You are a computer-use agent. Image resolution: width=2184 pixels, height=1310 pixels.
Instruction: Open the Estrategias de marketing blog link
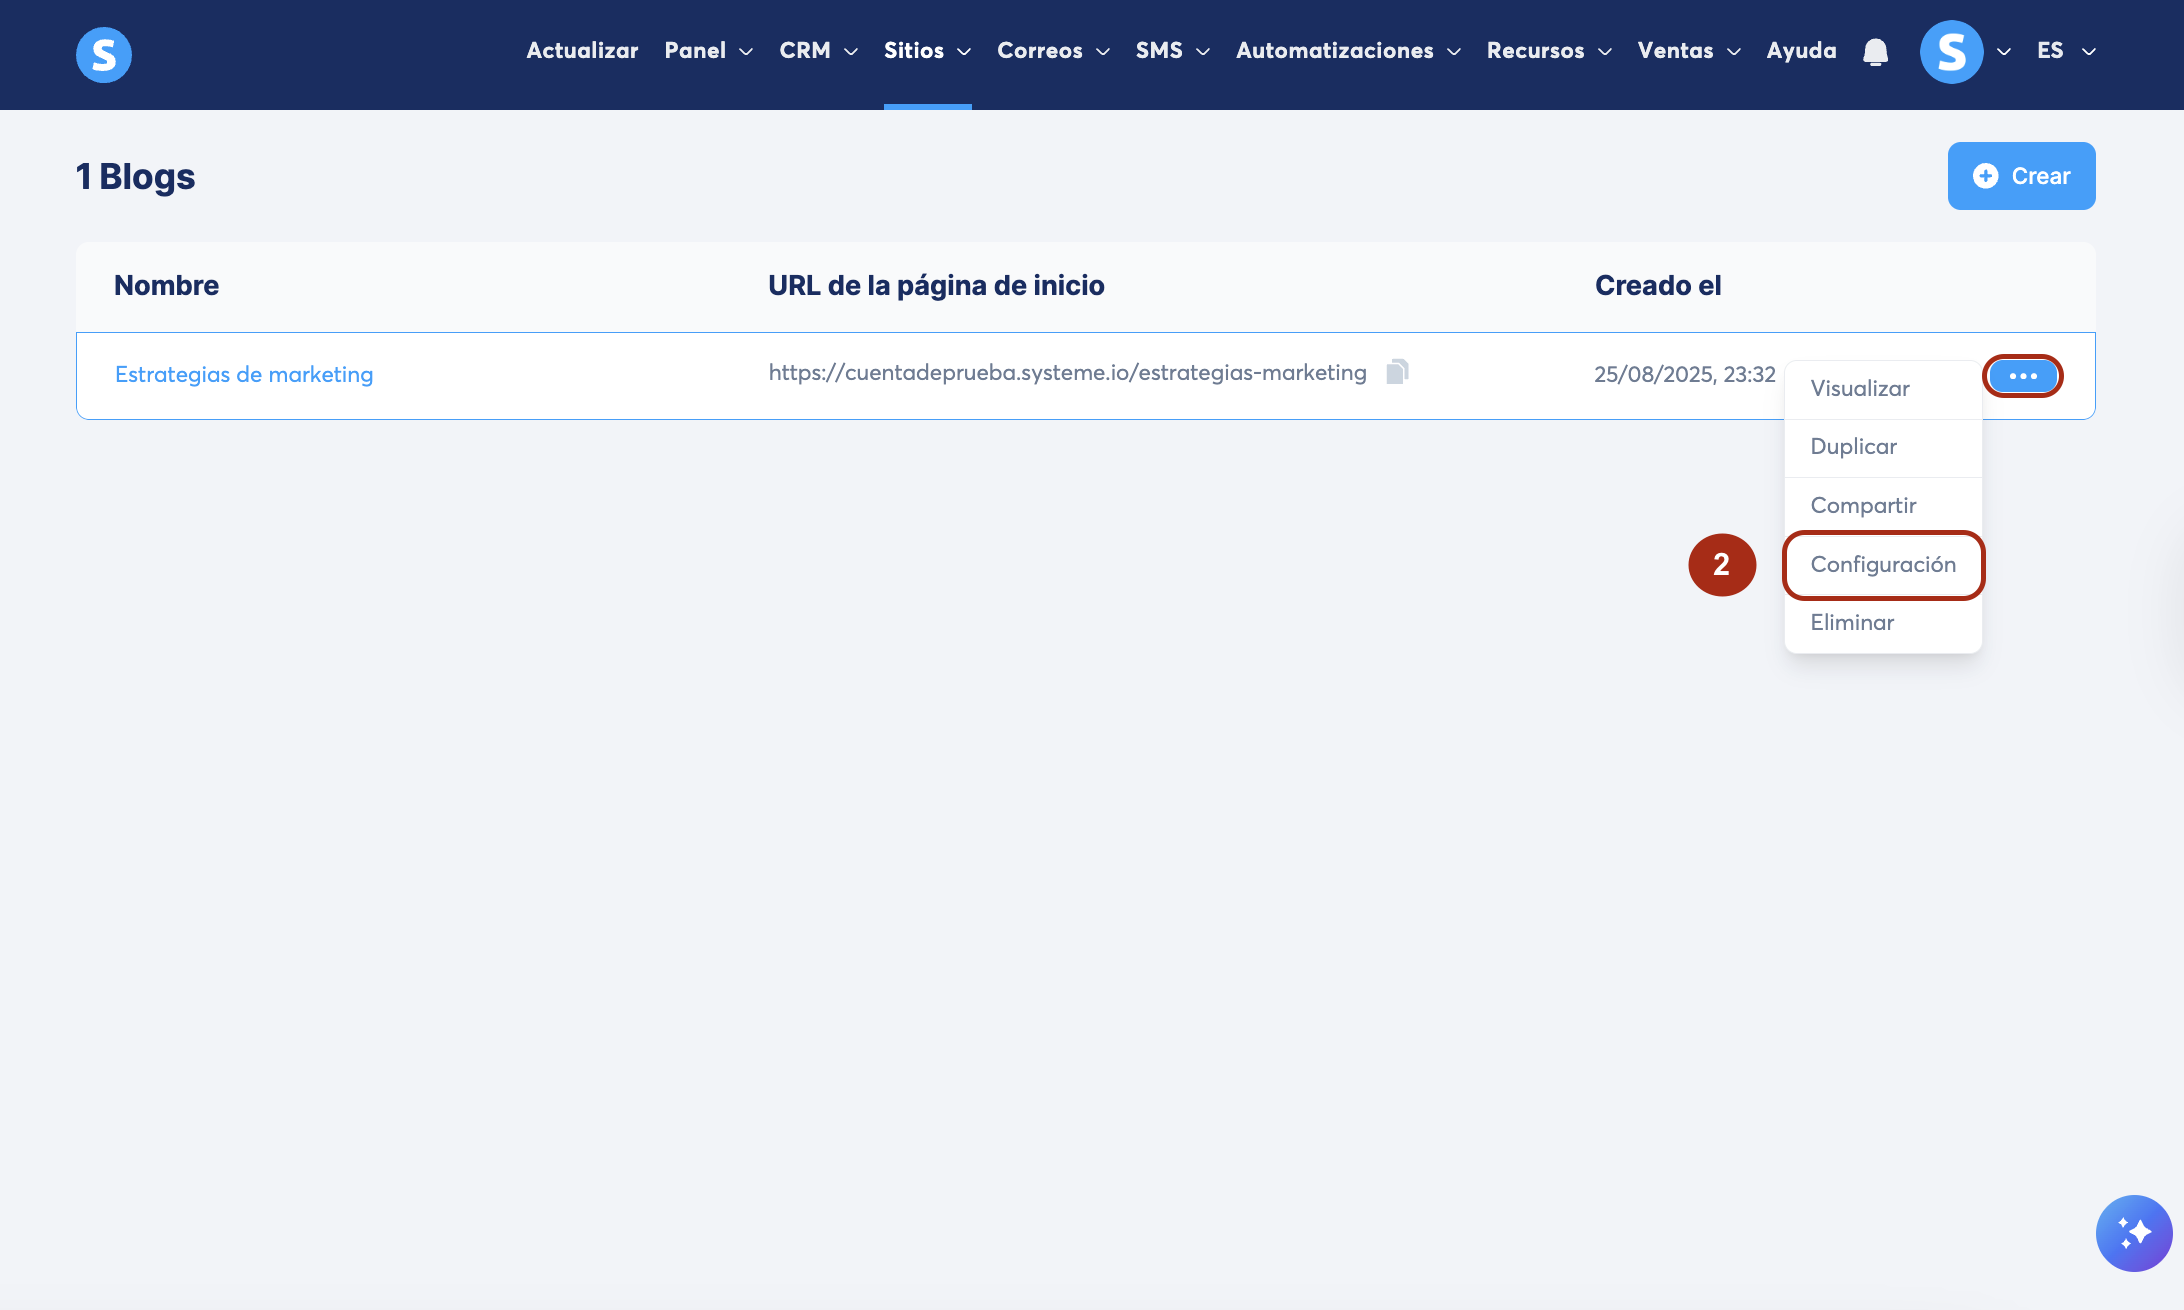point(244,375)
